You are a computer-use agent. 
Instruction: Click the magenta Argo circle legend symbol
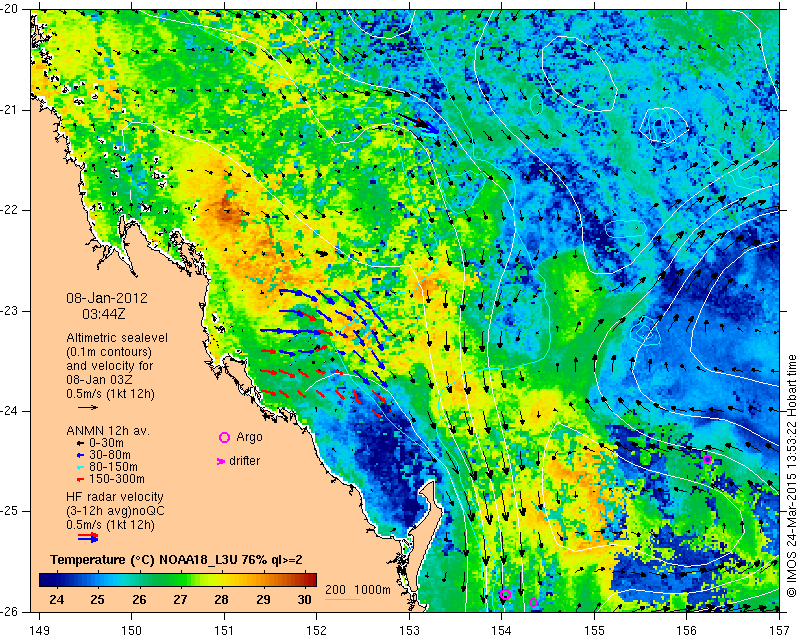(x=224, y=437)
